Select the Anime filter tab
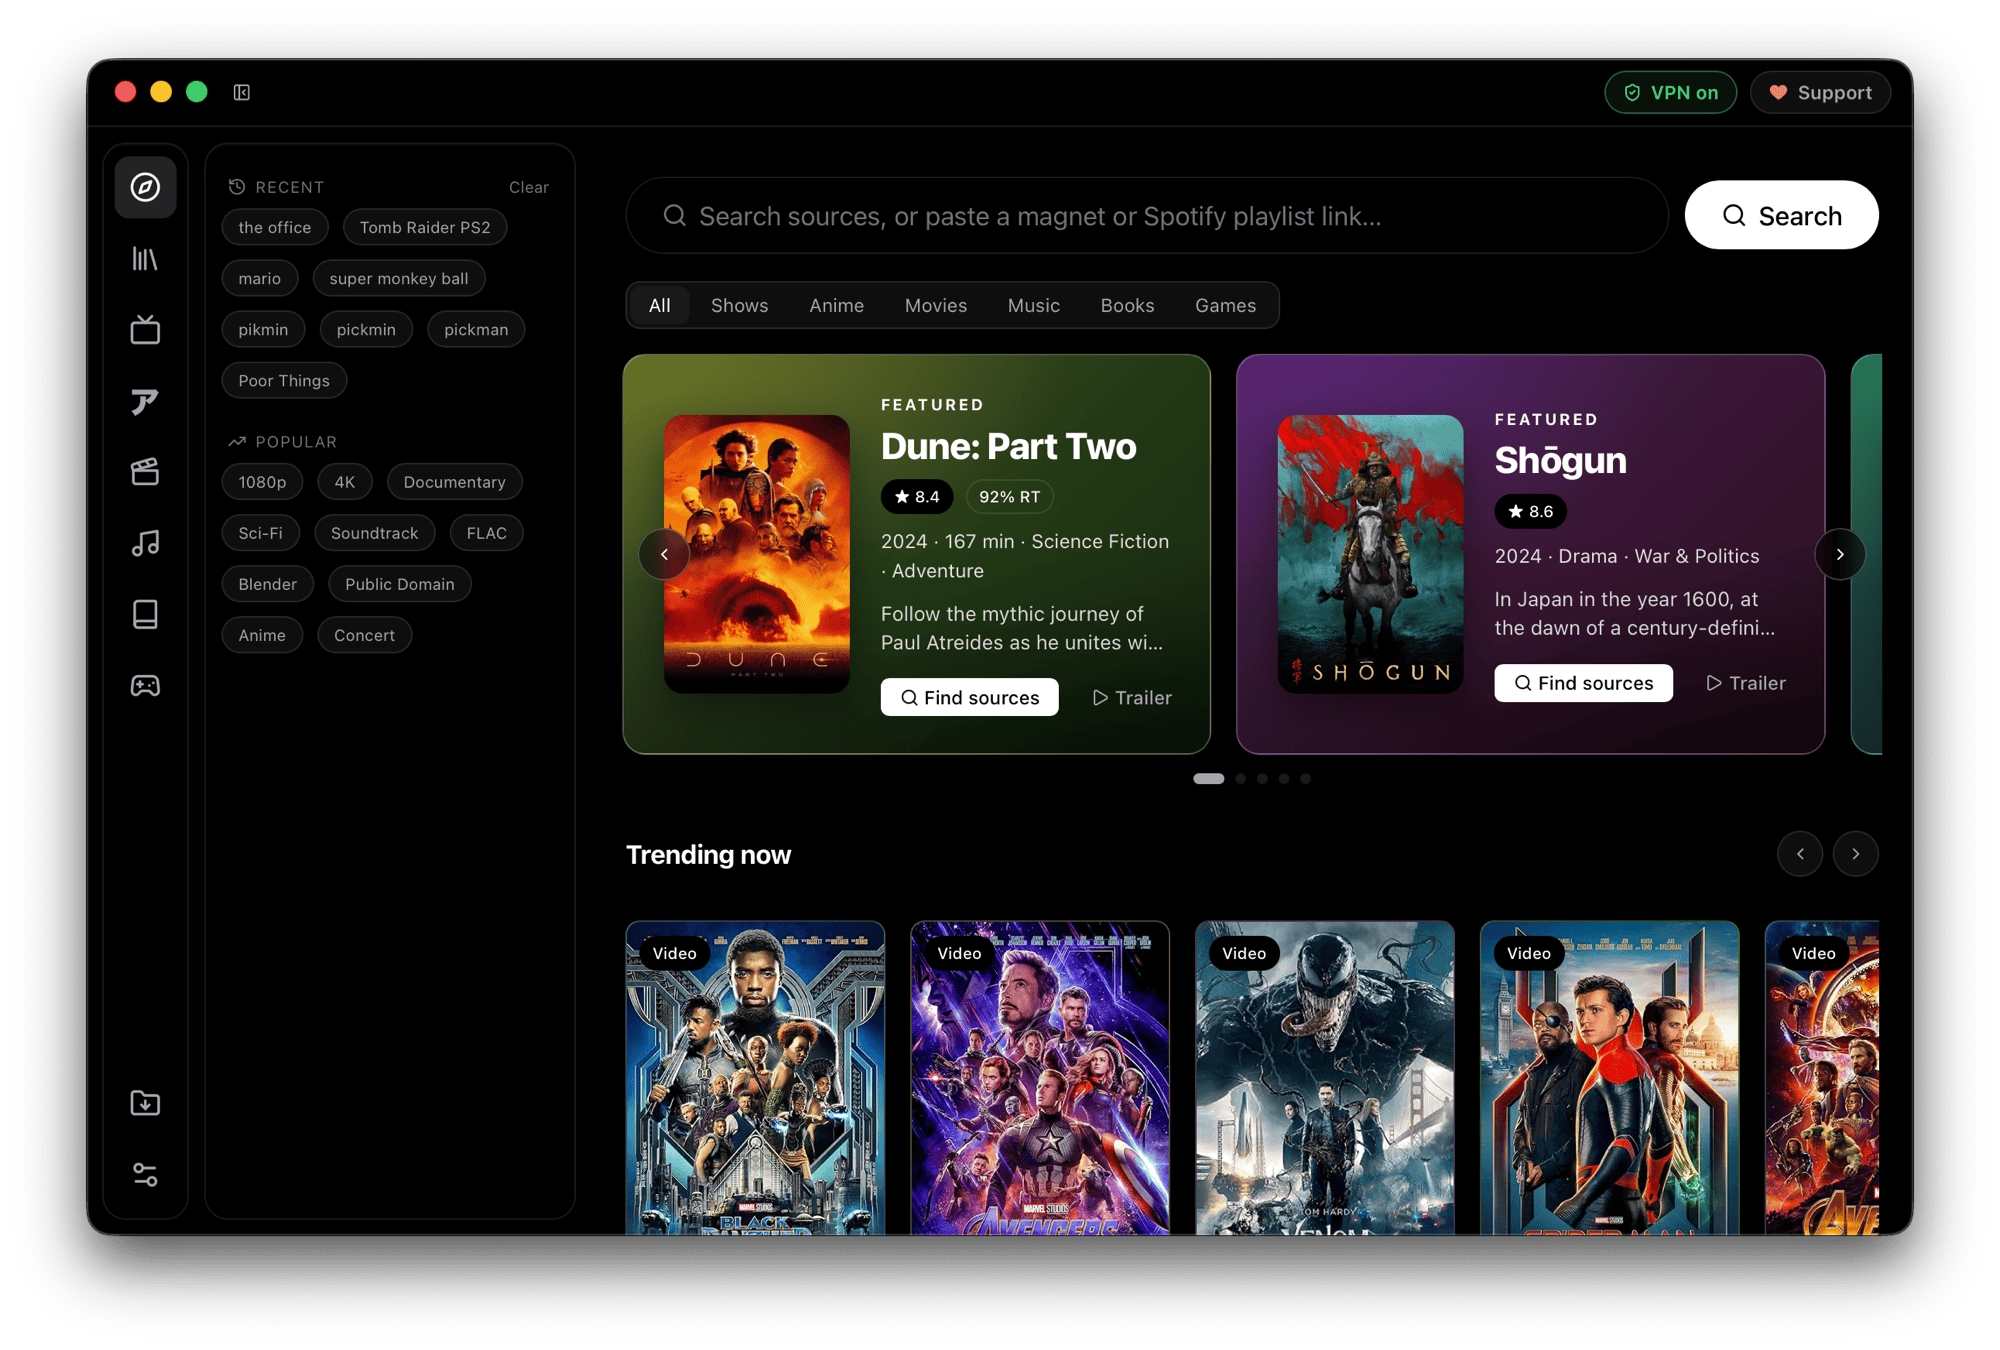Image resolution: width=2000 pixels, height=1350 pixels. [836, 305]
